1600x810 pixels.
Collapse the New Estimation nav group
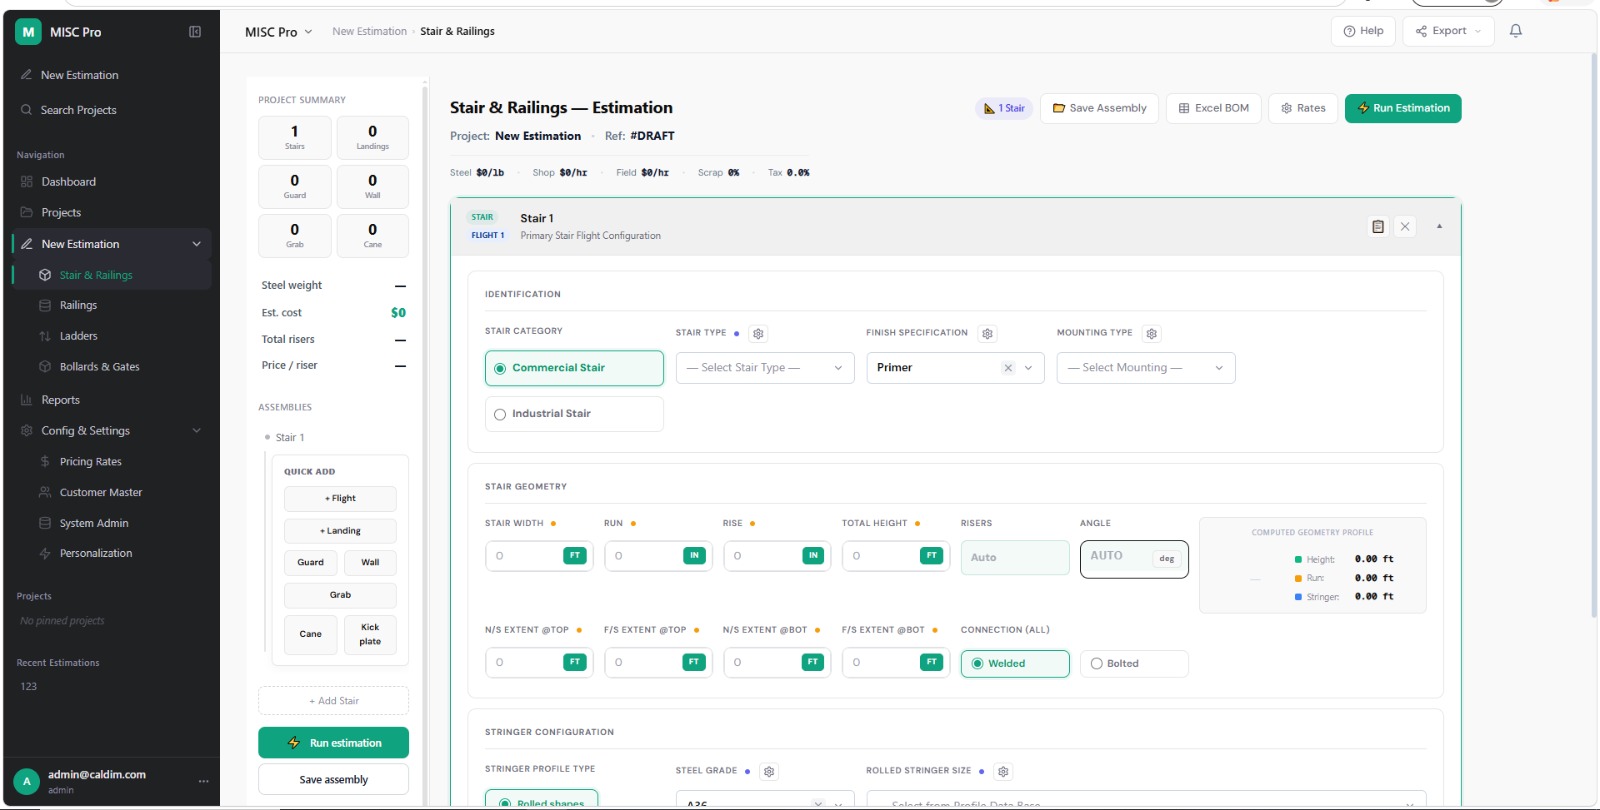pyautogui.click(x=197, y=244)
